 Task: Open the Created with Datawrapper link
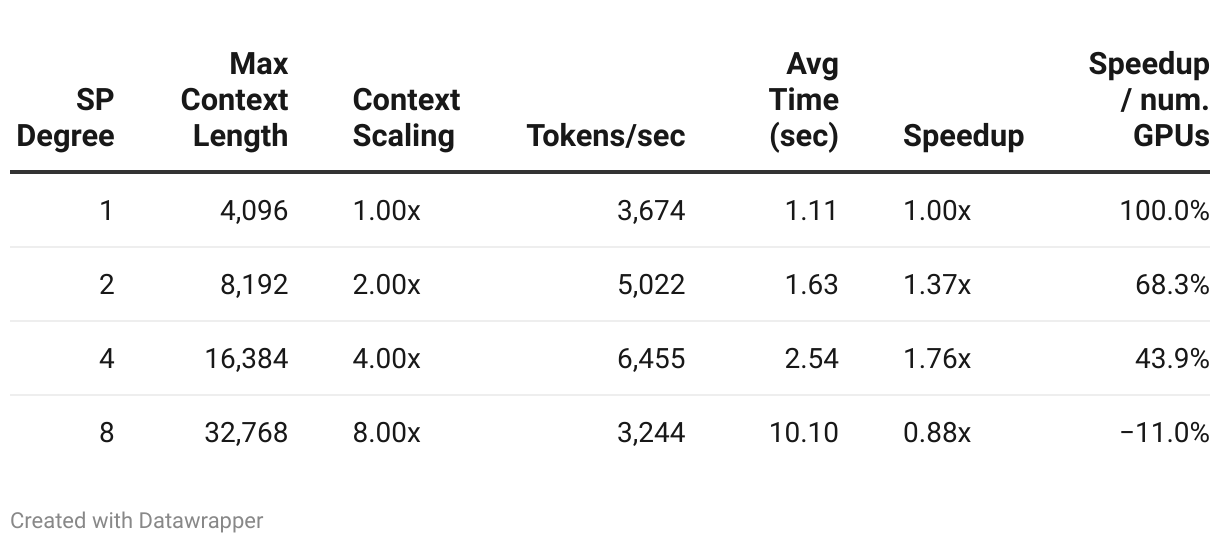click(137, 520)
